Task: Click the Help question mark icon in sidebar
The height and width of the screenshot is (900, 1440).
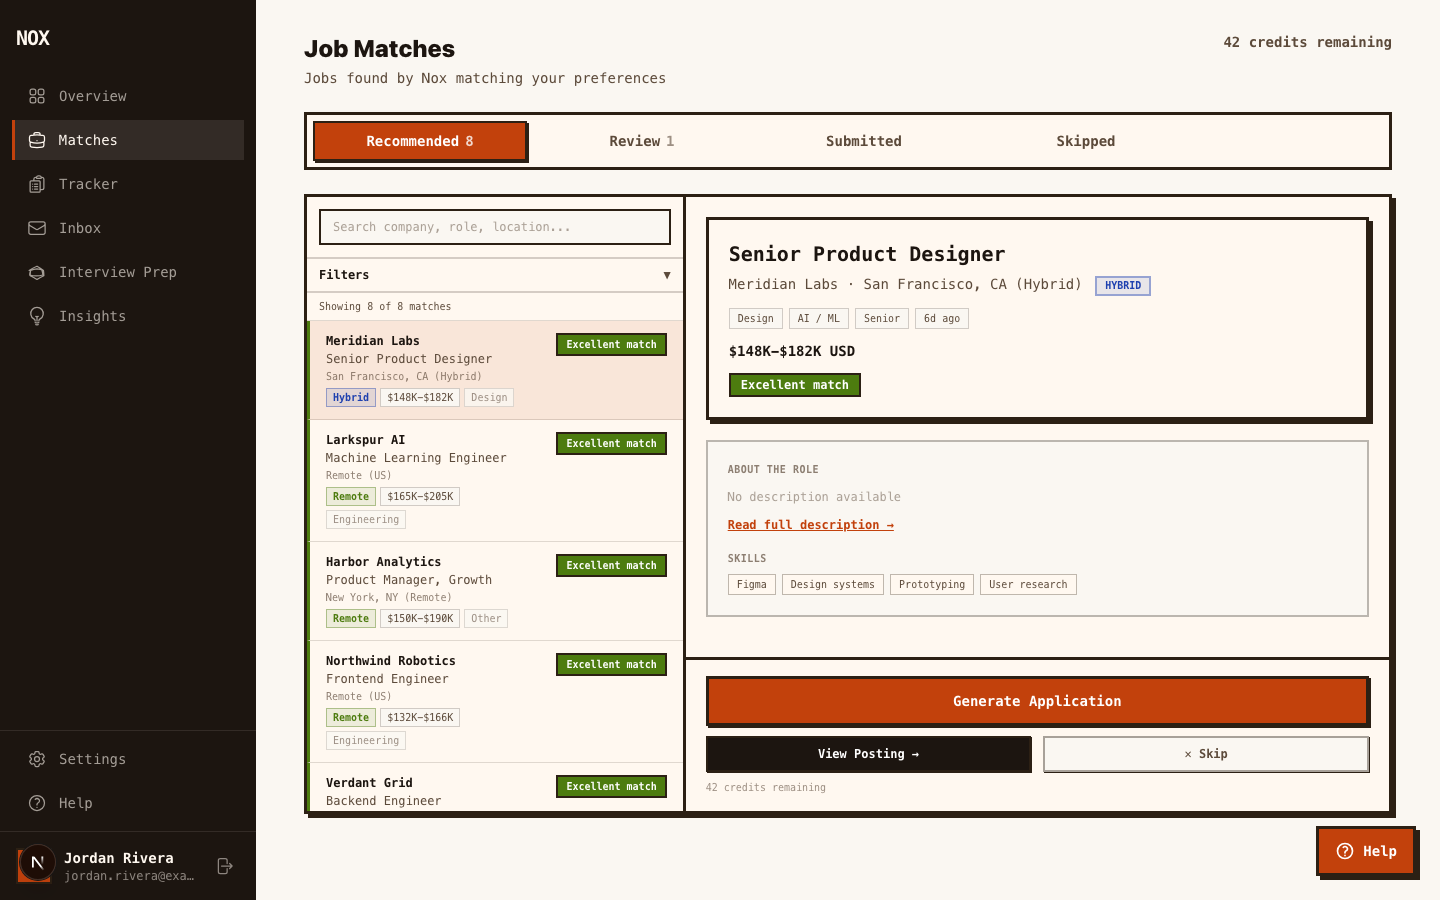Action: [x=37, y=803]
